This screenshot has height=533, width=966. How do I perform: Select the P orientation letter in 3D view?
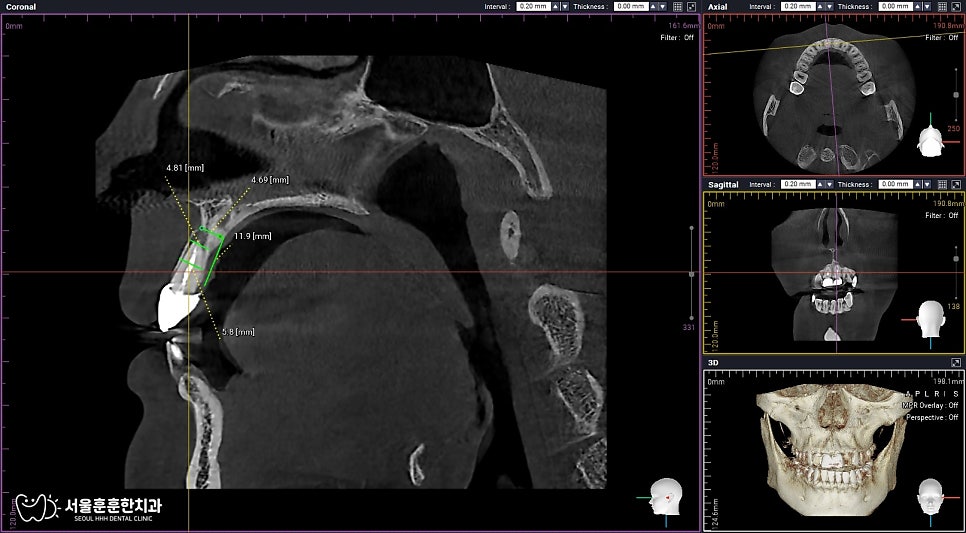point(917,394)
